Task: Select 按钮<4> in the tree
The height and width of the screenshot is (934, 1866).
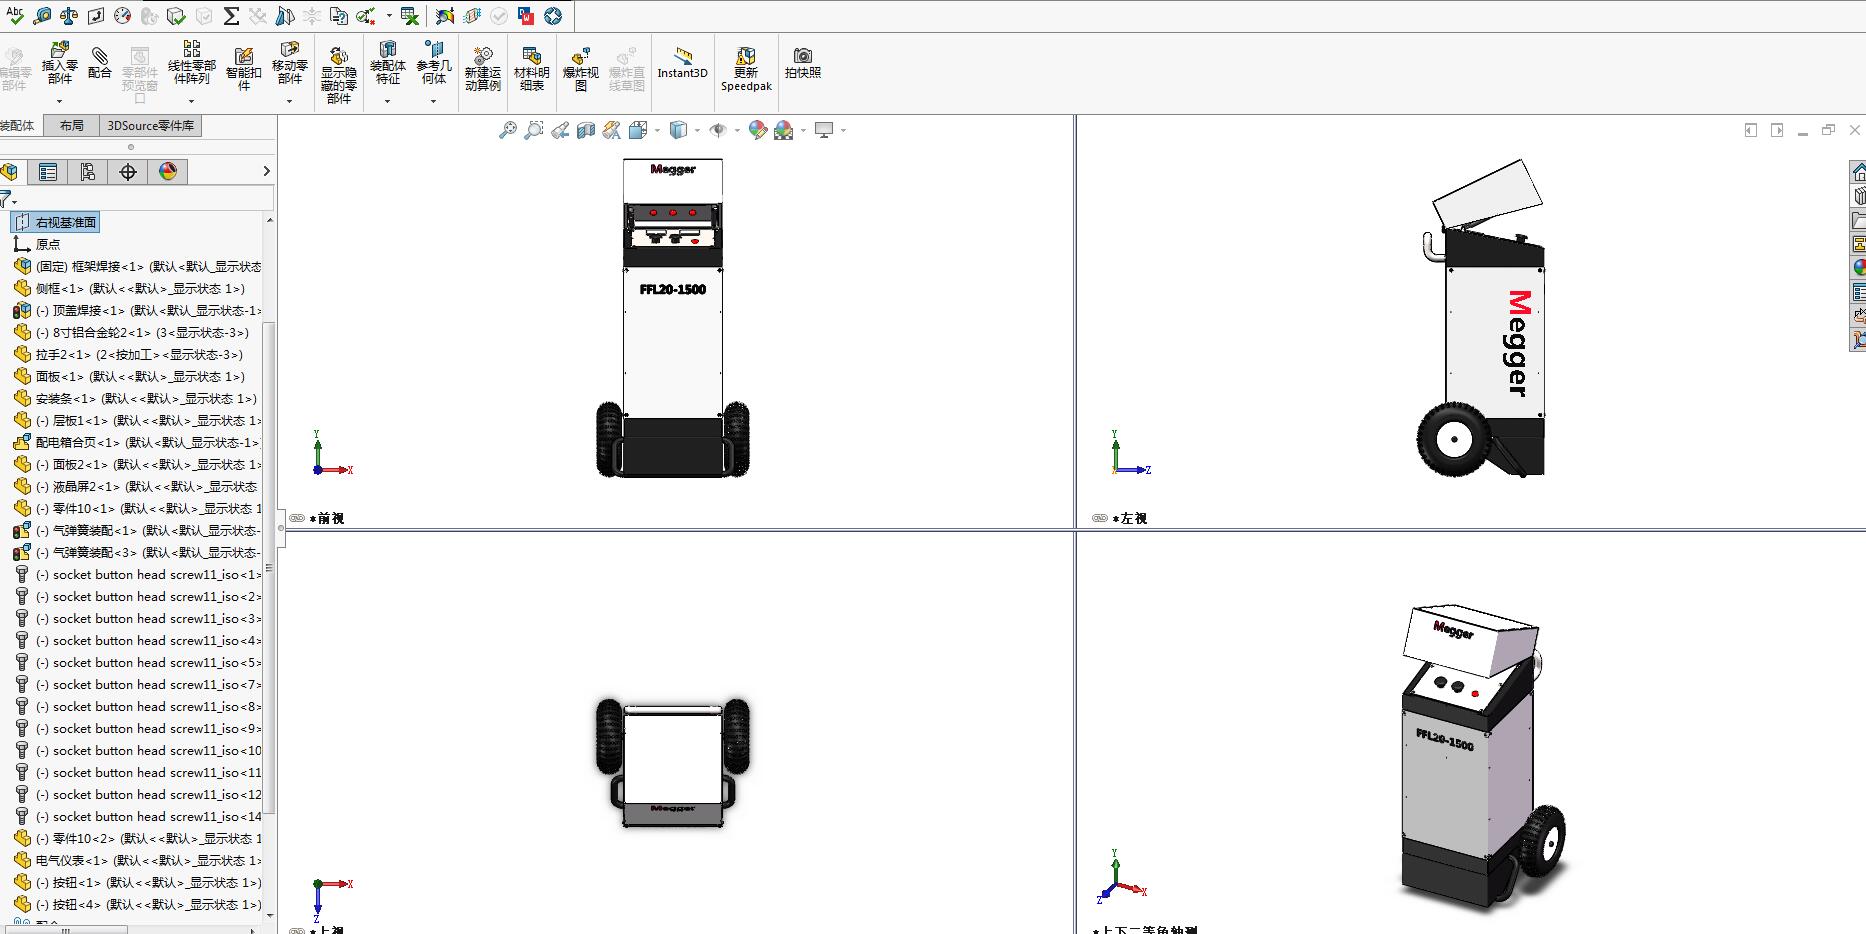Action: (138, 904)
